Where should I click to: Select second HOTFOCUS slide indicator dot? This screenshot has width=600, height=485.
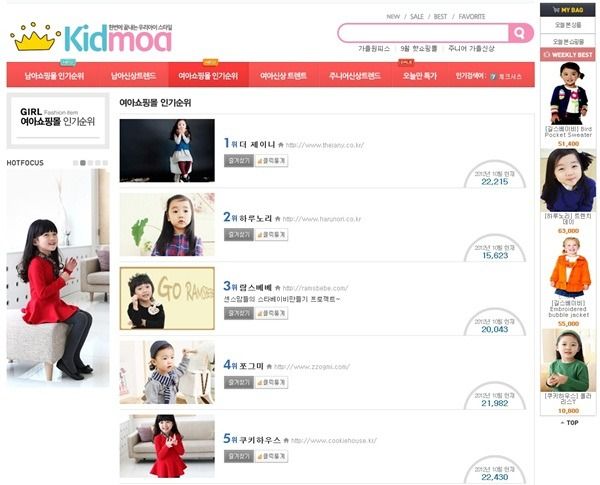click(x=83, y=163)
